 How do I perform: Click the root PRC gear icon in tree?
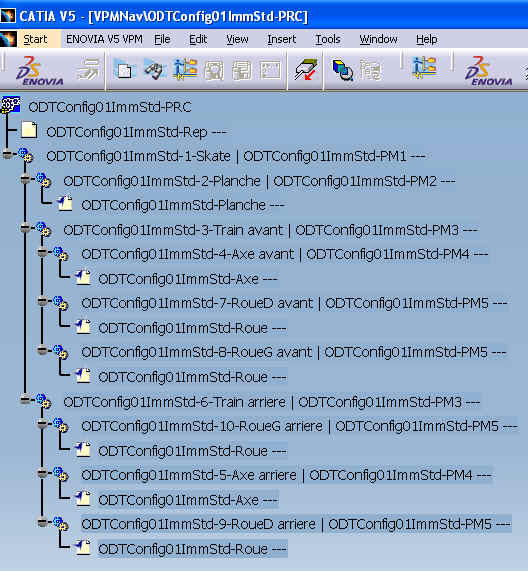(x=10, y=105)
